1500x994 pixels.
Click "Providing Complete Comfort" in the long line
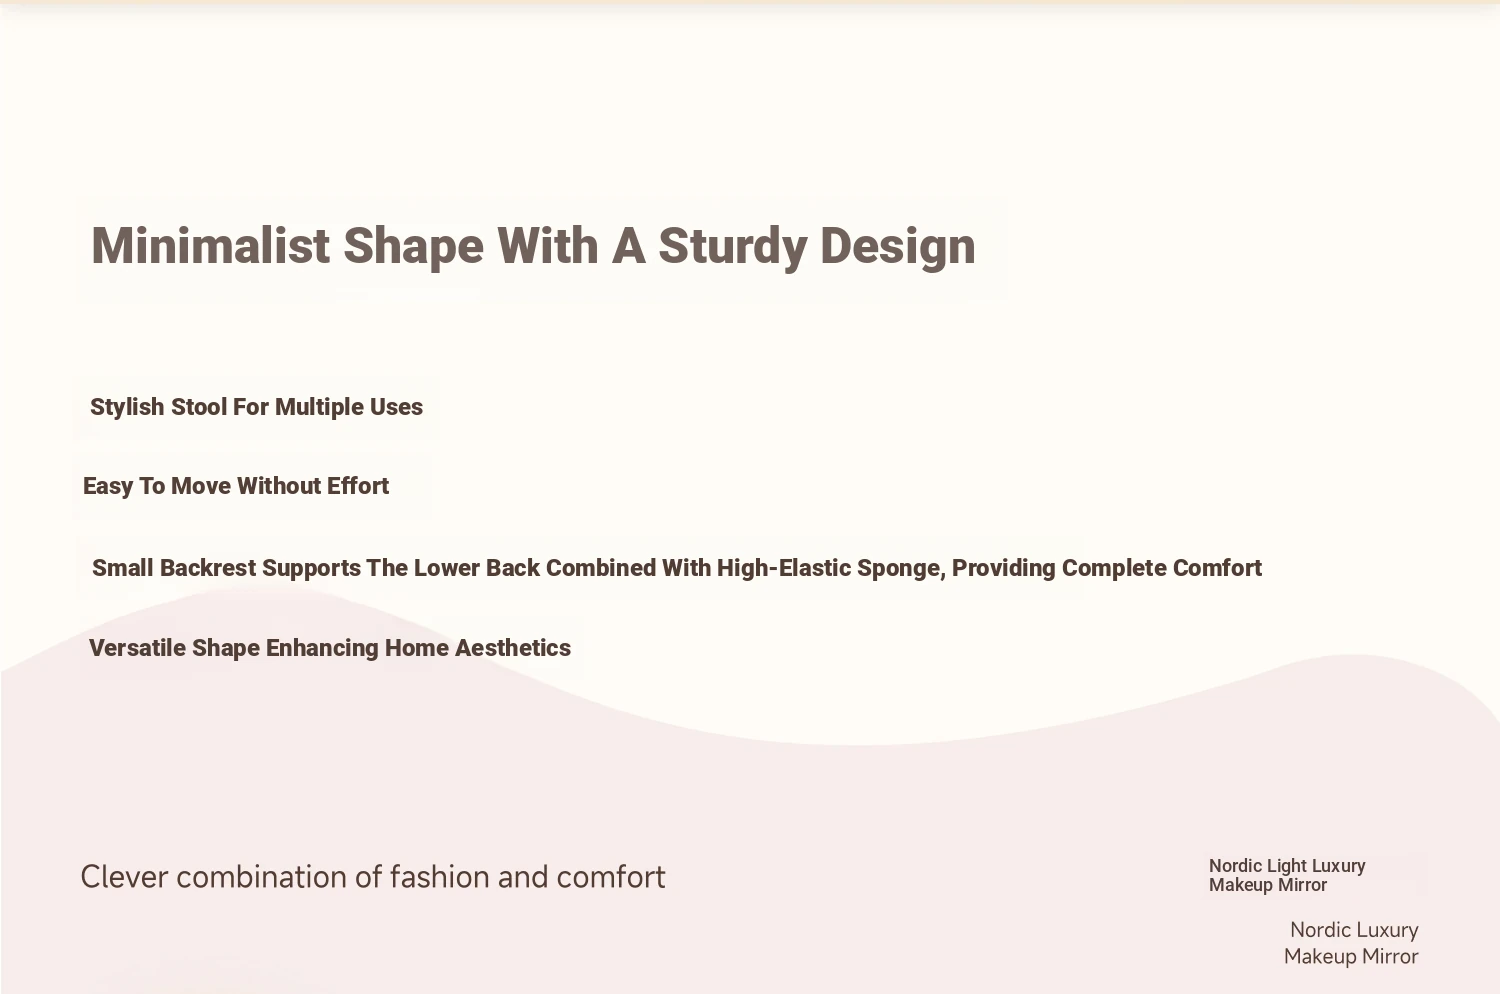coord(1107,568)
